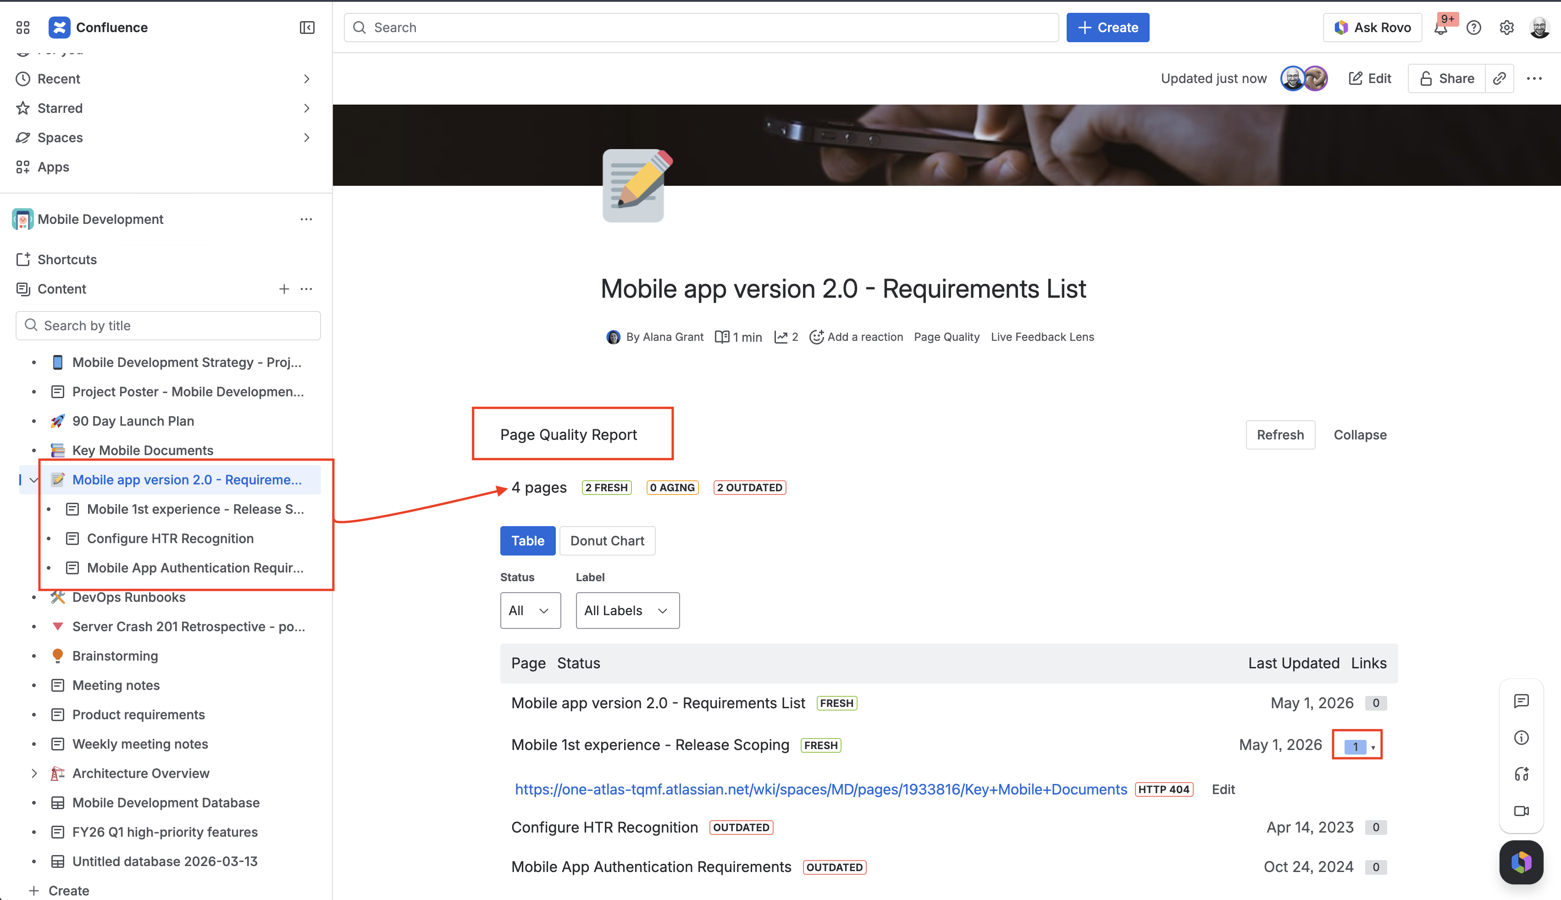Screen dimensions: 1561x900
Task: Open the help question mark icon
Action: (1474, 28)
